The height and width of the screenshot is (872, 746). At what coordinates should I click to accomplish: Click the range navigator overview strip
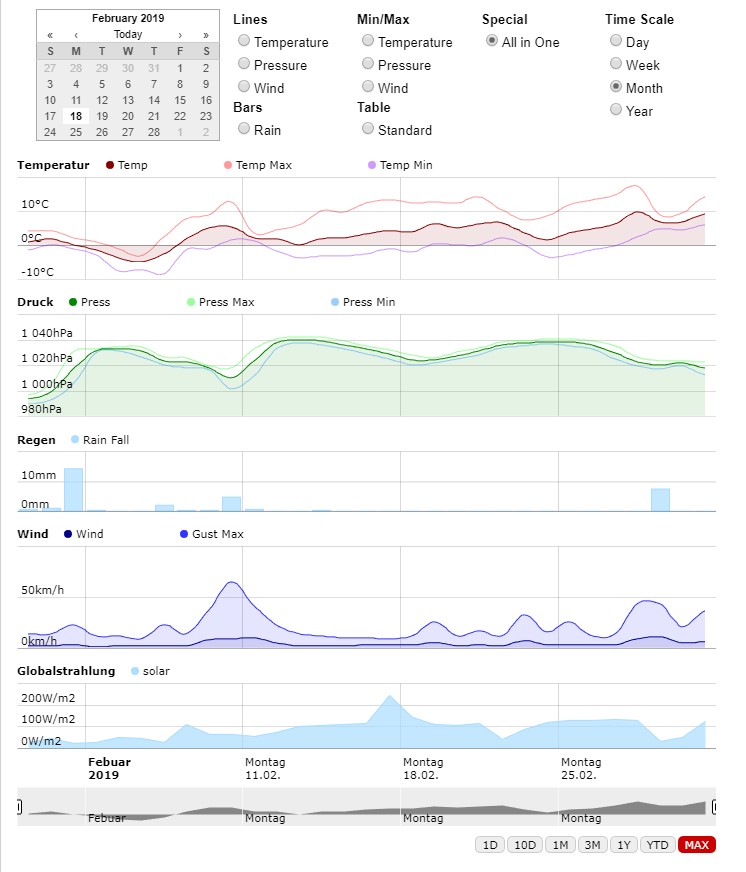(x=367, y=806)
